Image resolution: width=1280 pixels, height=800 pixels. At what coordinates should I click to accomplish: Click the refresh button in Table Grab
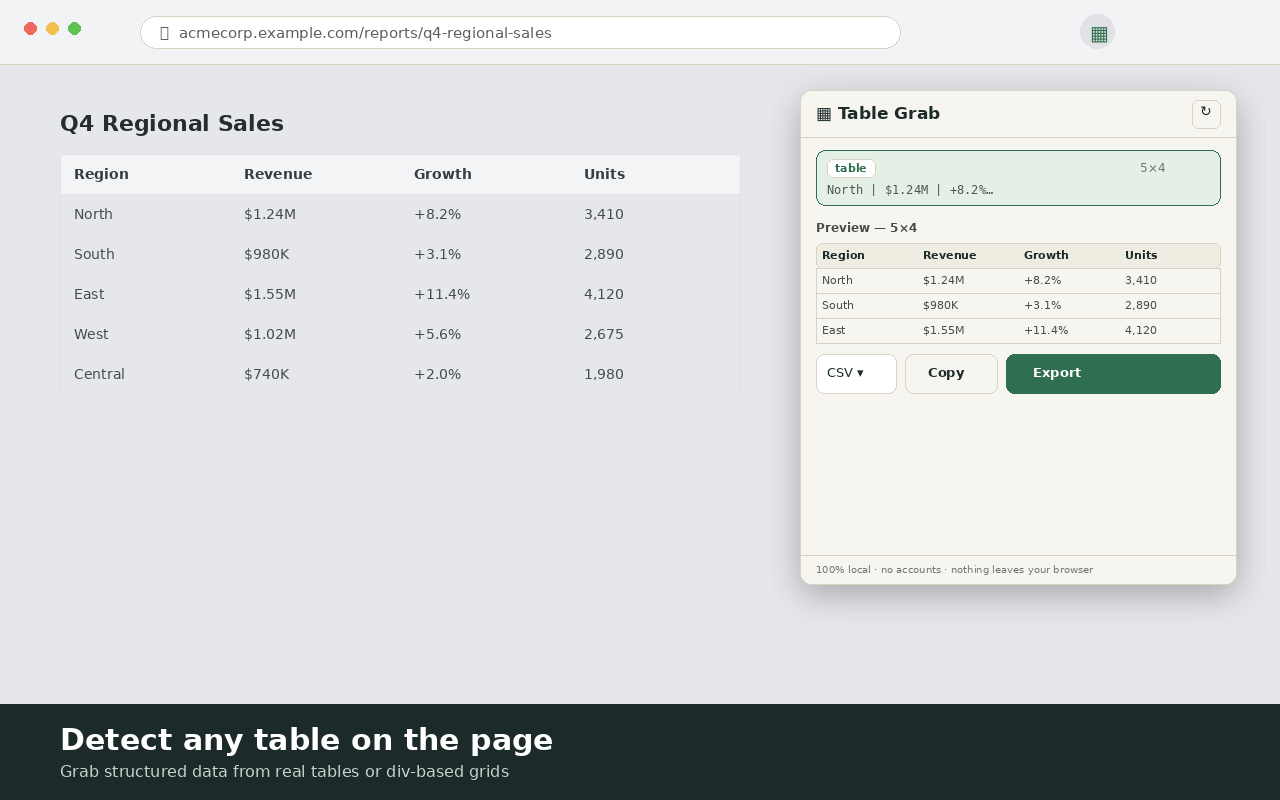[1206, 114]
